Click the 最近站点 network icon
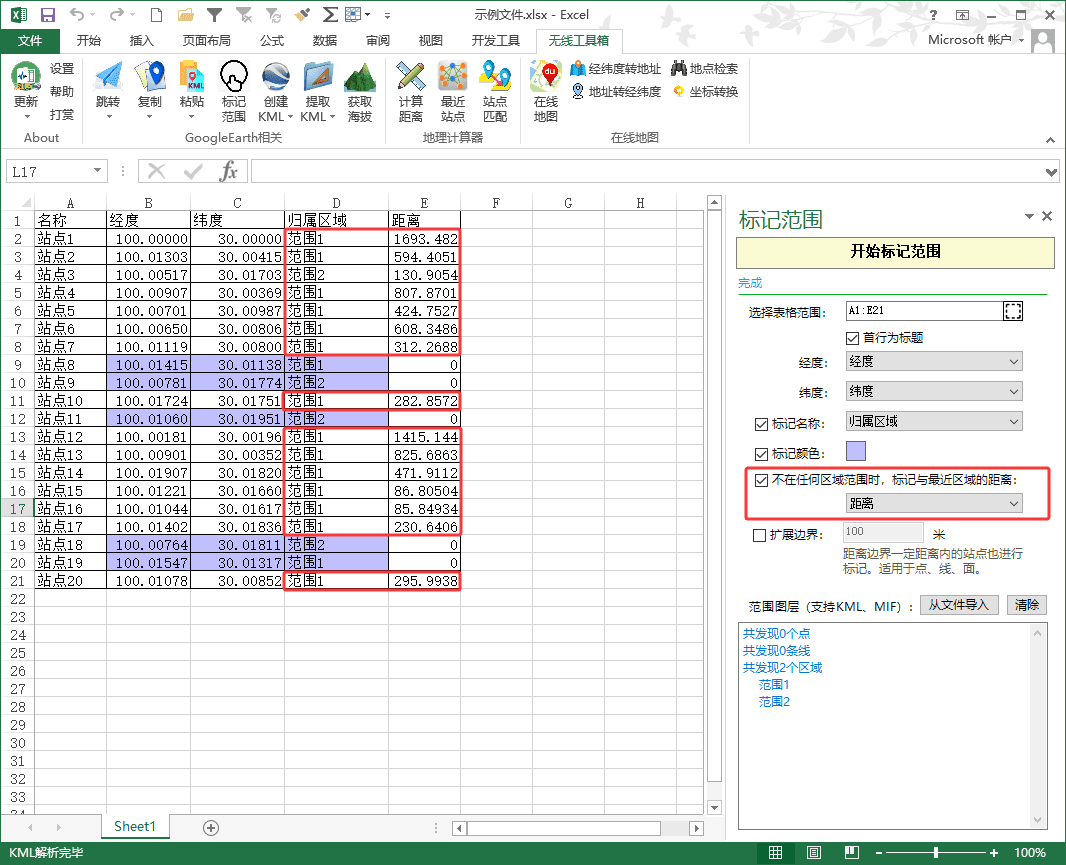The image size is (1066, 865). 453,76
